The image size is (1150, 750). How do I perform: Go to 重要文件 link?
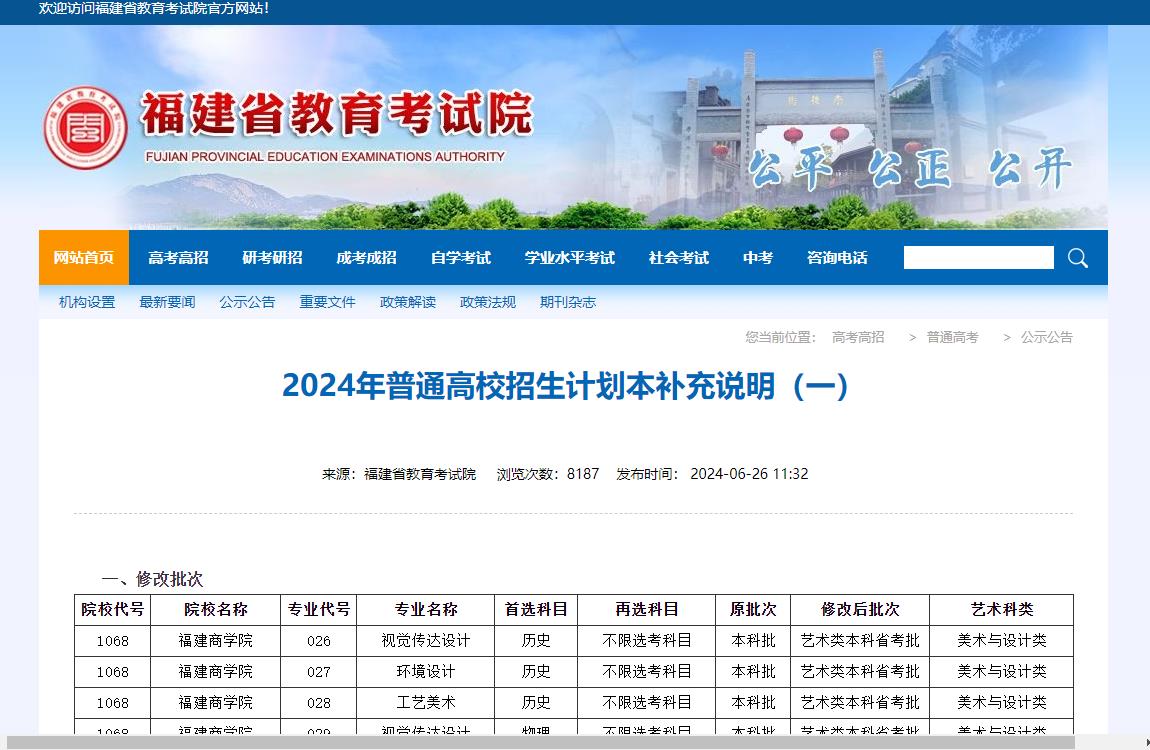[327, 302]
